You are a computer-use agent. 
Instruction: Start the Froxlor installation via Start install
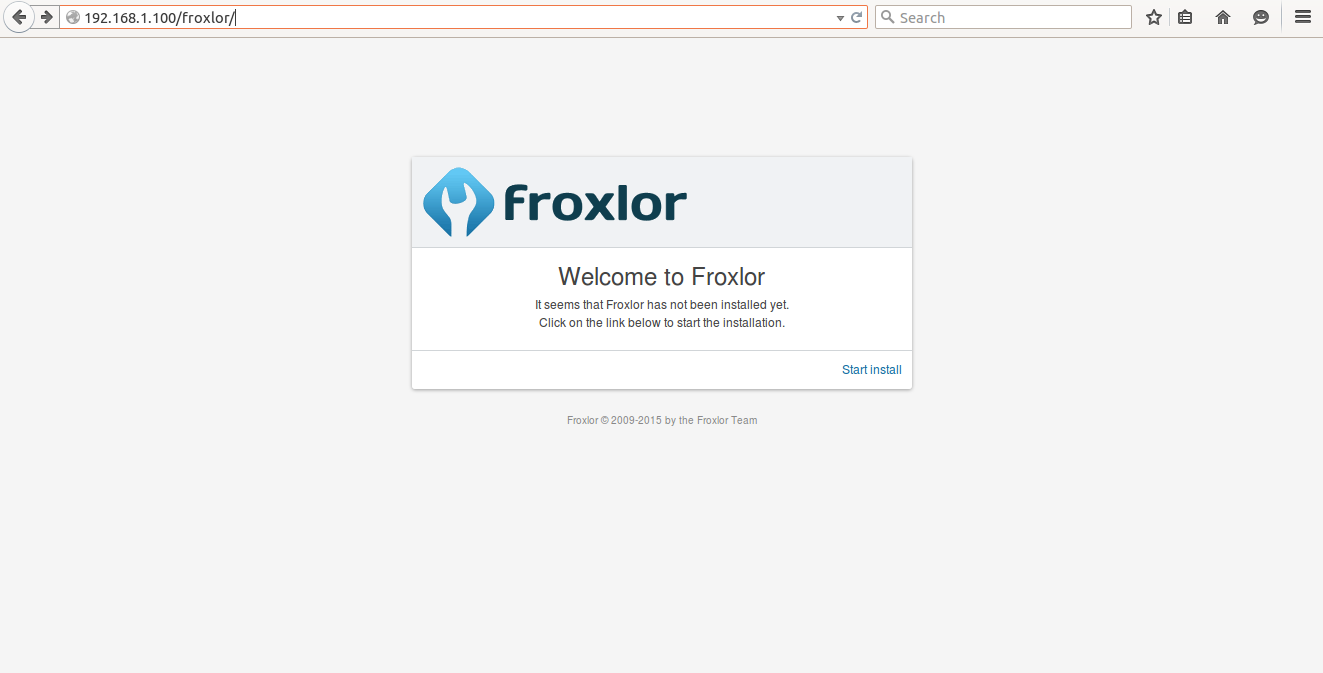[872, 370]
